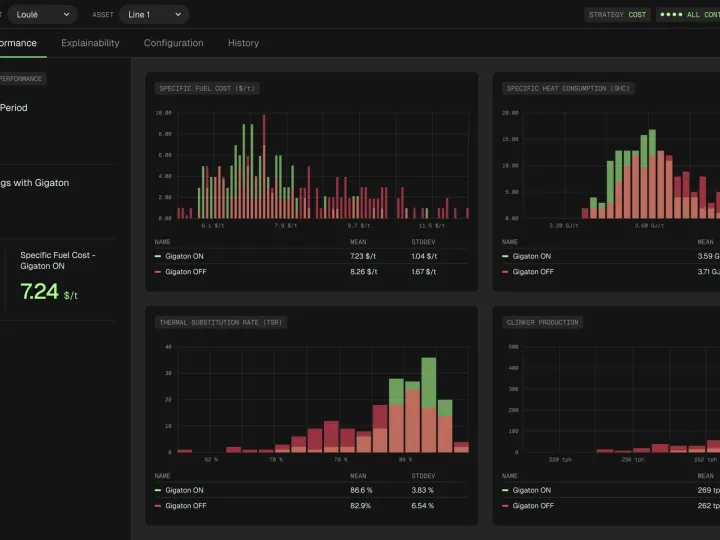Click the Thermal Substitution Rate chart title
Image resolution: width=720 pixels, height=540 pixels.
221,322
